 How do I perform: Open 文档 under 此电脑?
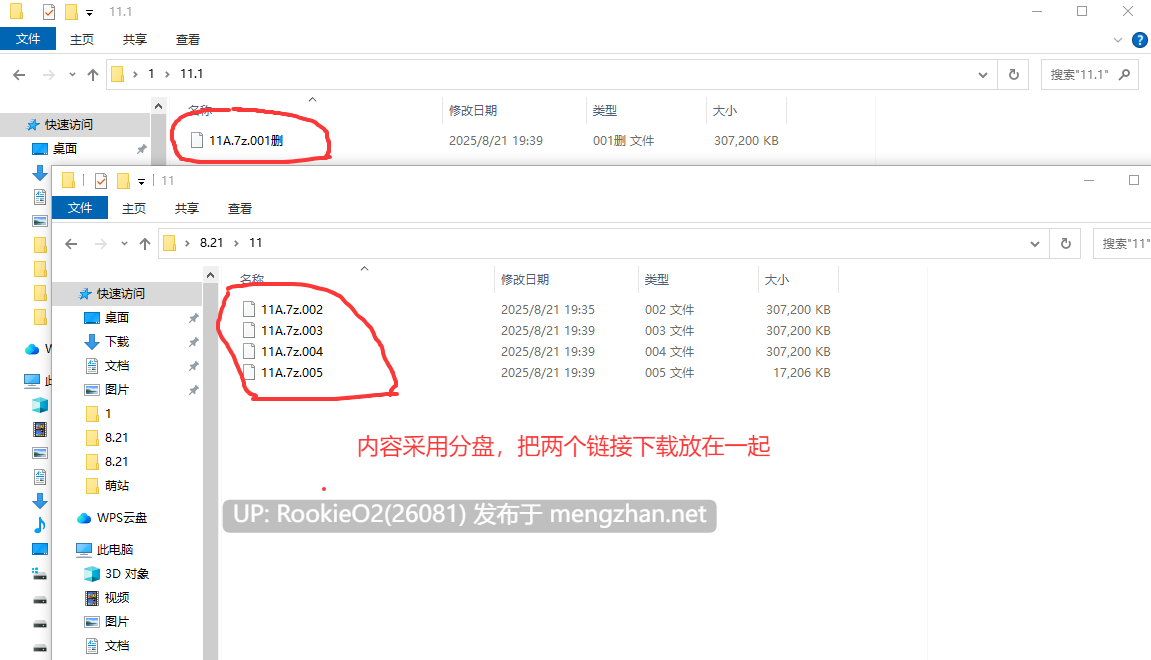coord(117,645)
